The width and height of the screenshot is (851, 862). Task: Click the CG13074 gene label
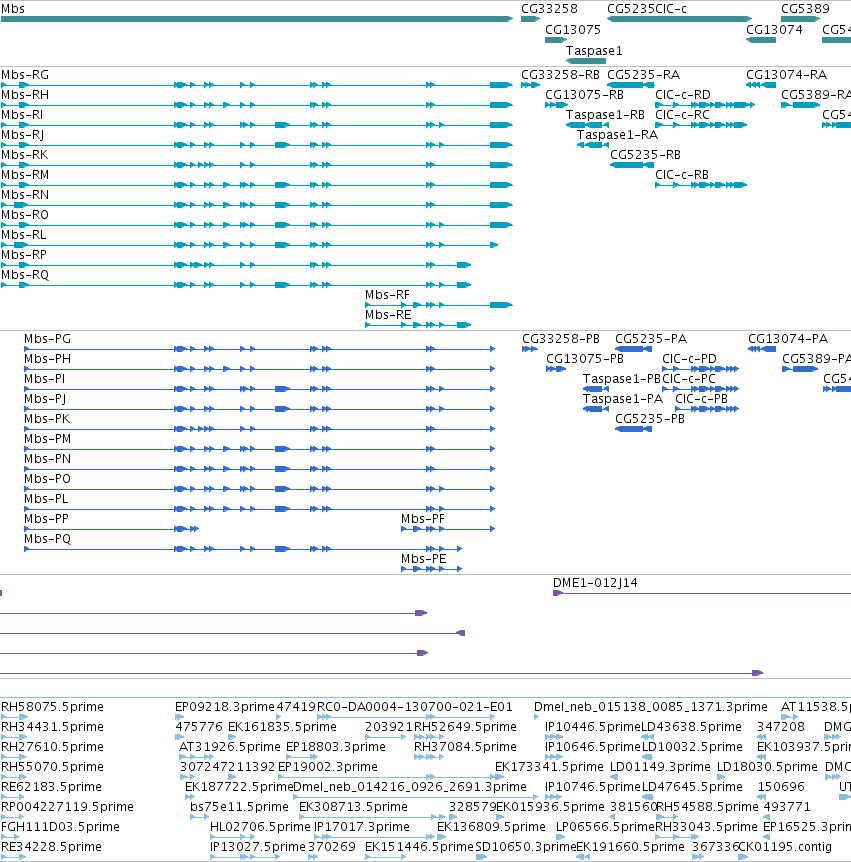point(774,30)
